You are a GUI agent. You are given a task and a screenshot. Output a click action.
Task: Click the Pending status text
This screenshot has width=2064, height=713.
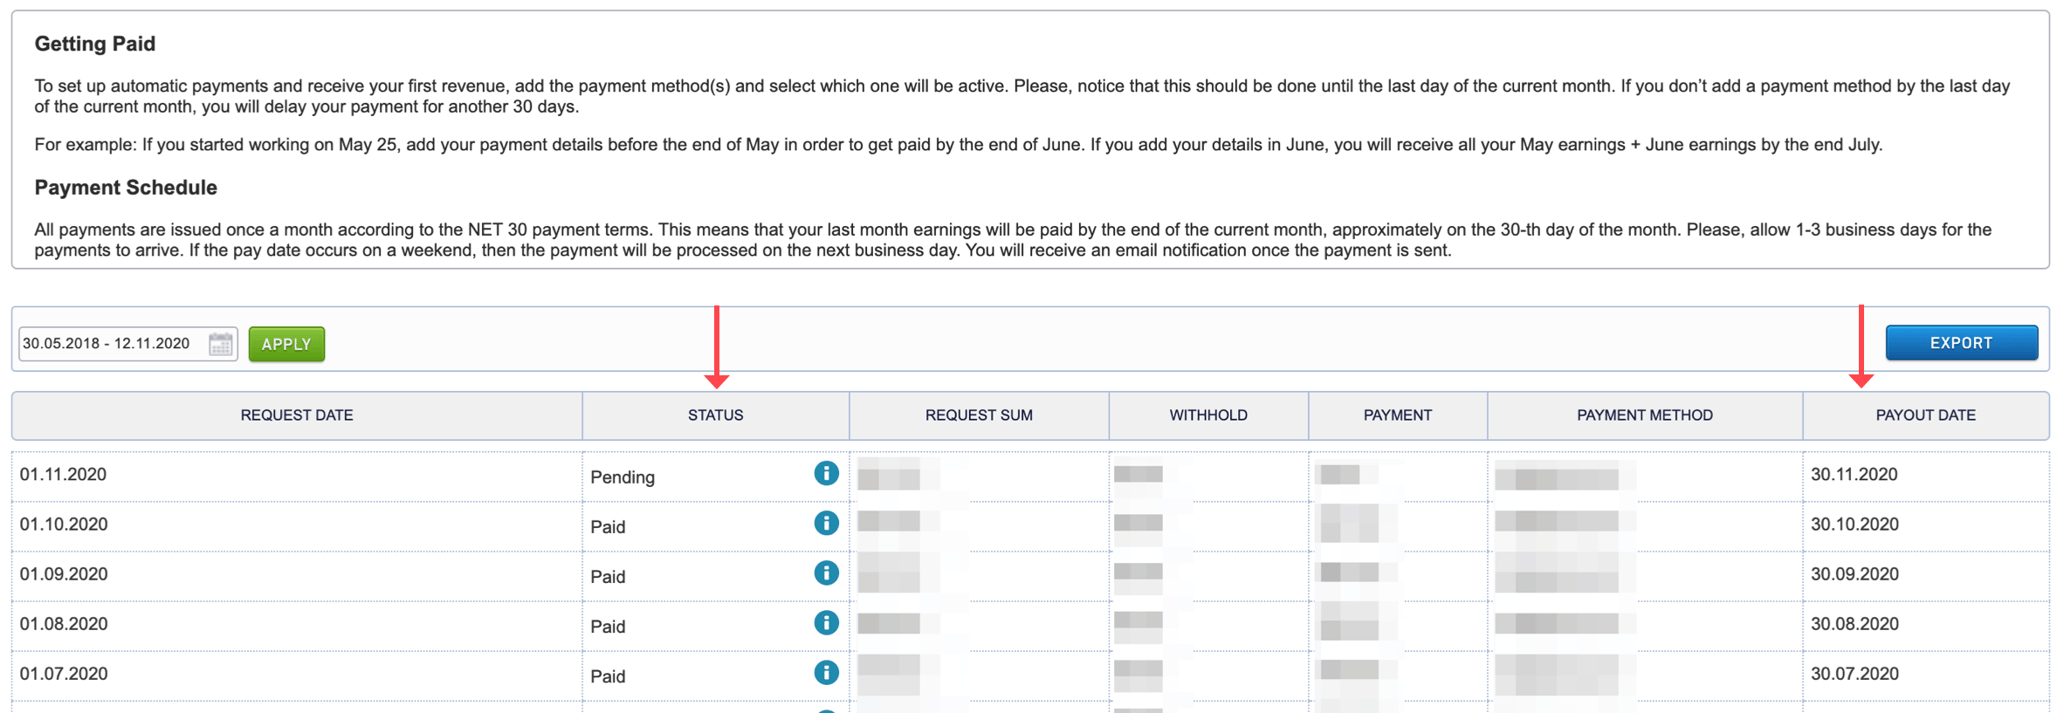(622, 477)
